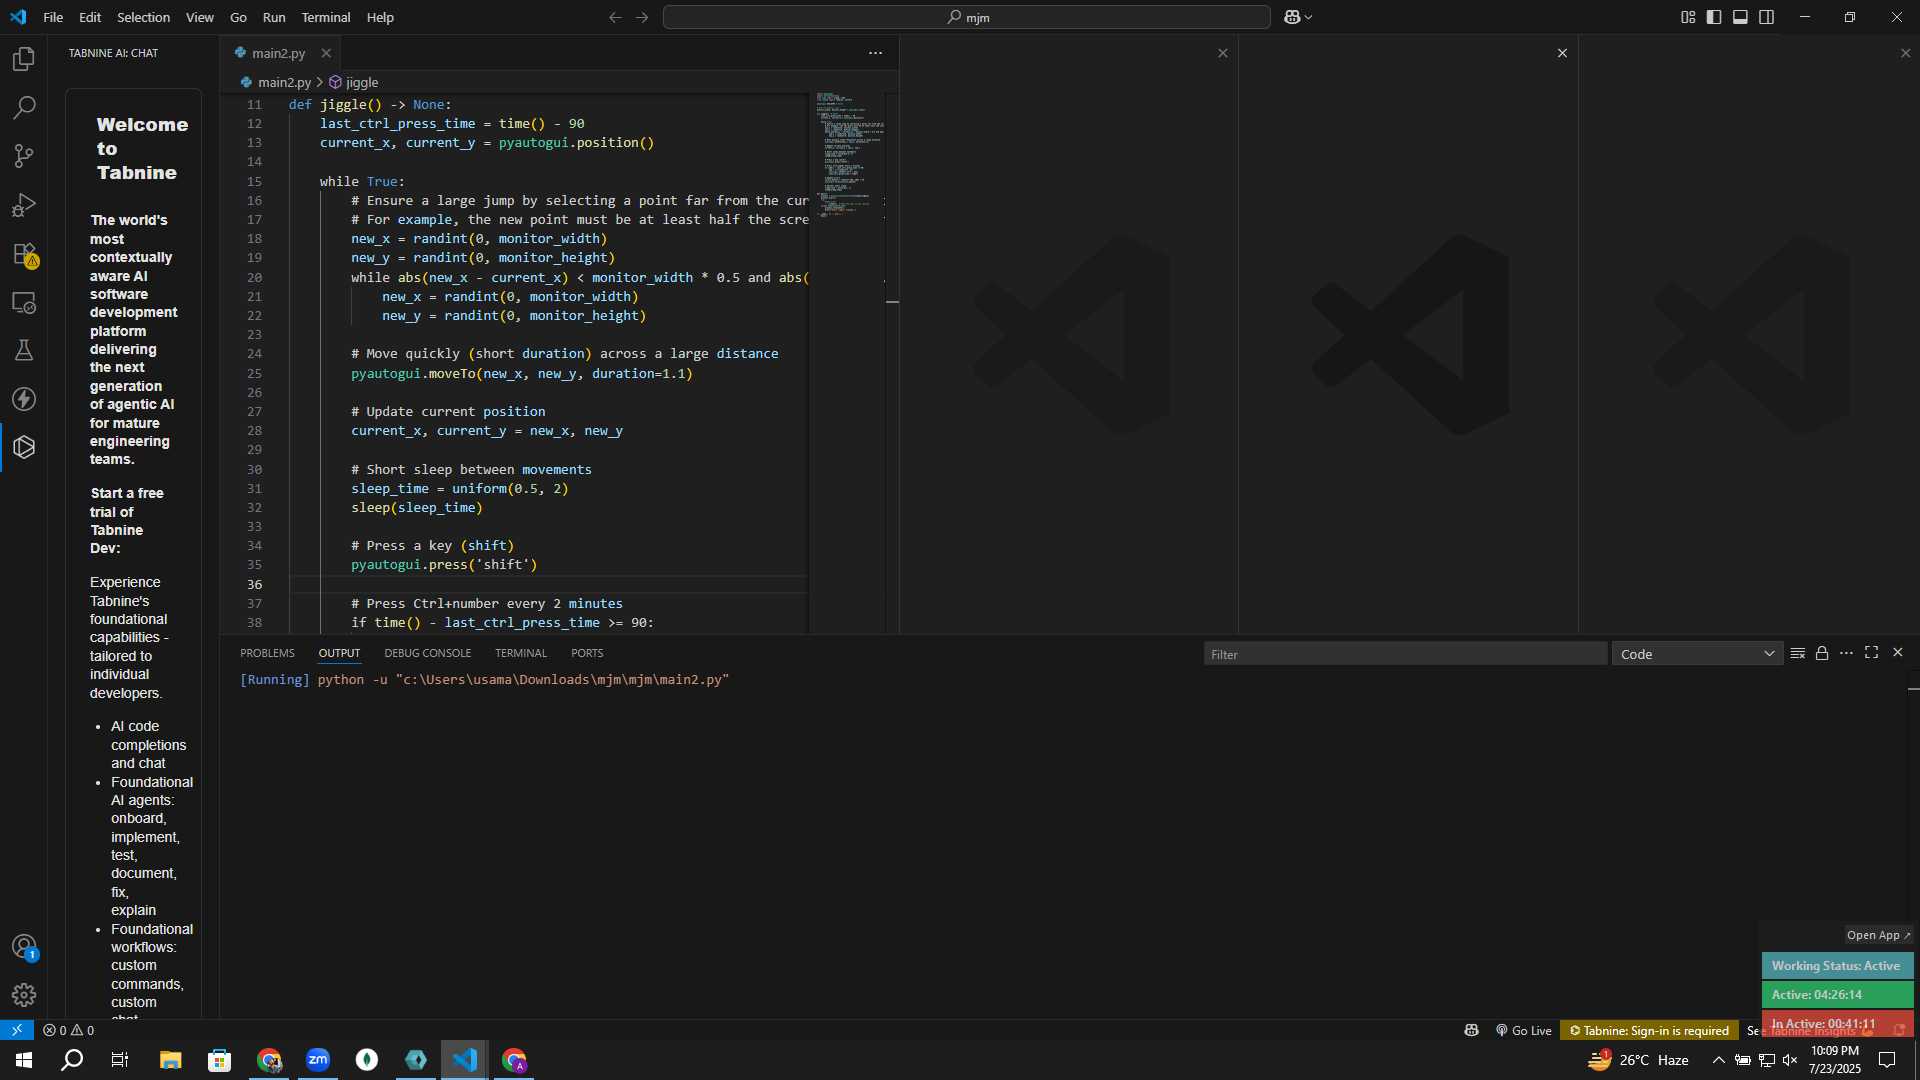
Task: Go back using the navigation arrow
Action: click(x=615, y=17)
